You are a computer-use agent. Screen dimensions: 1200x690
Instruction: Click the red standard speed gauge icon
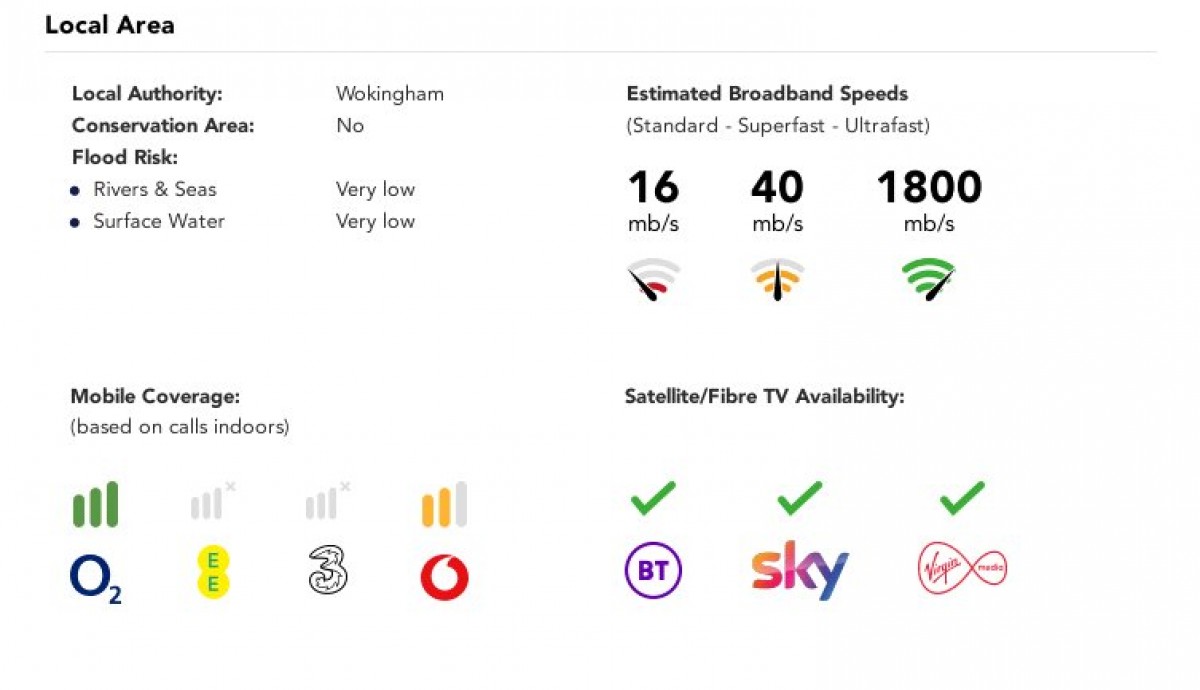coord(653,280)
